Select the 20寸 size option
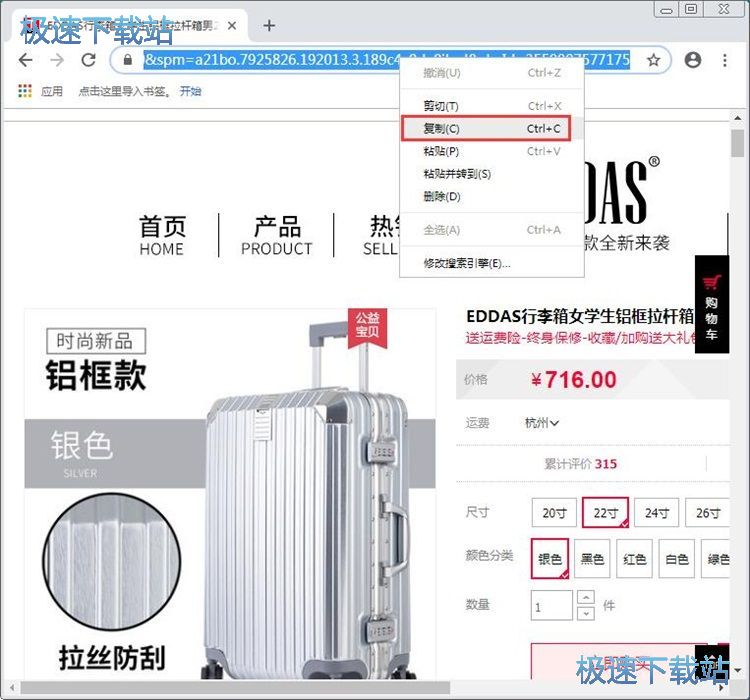 pyautogui.click(x=554, y=512)
